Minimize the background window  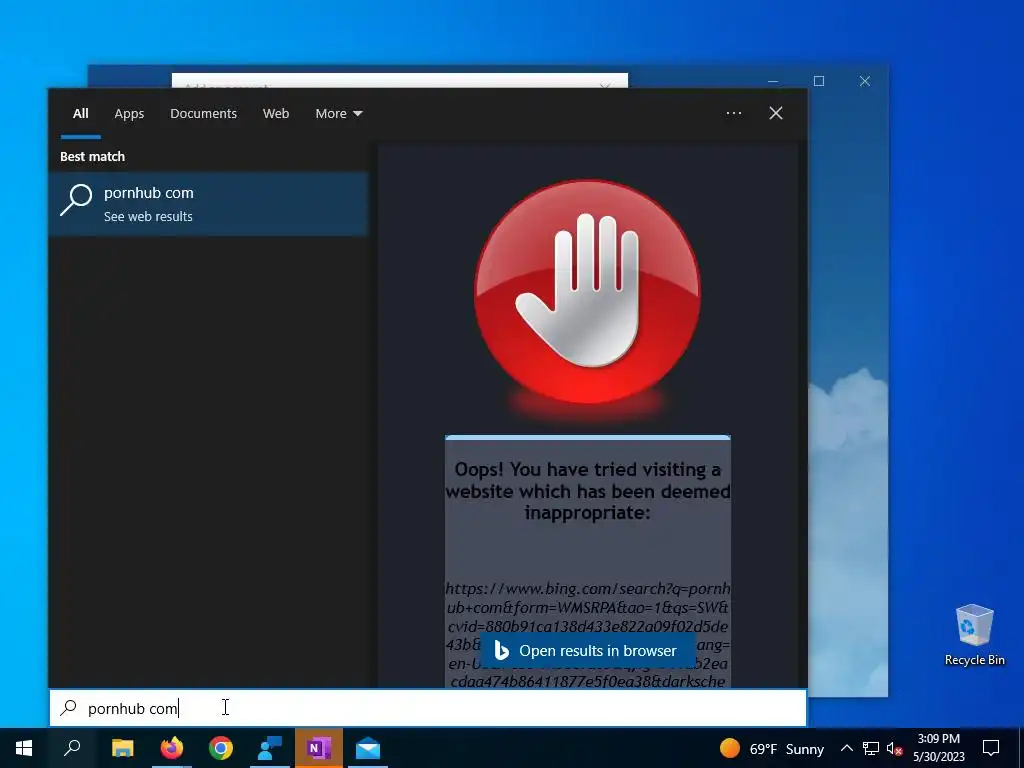coord(773,81)
